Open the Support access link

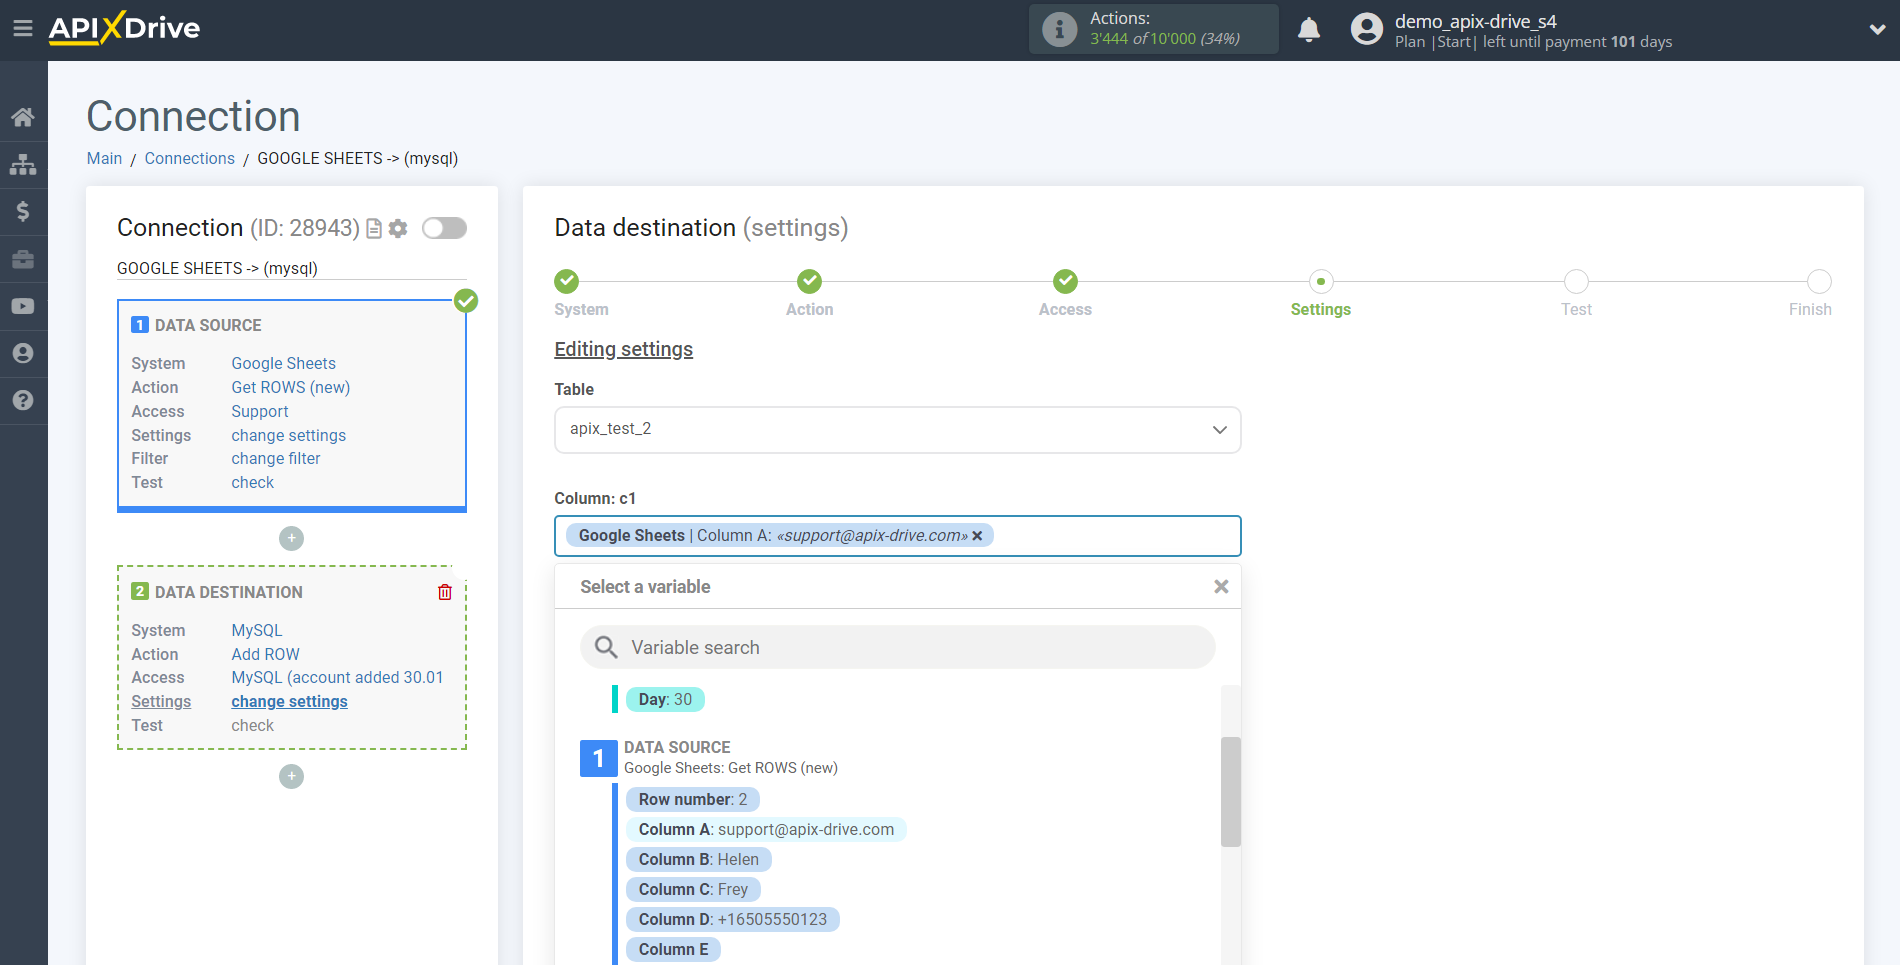(259, 411)
